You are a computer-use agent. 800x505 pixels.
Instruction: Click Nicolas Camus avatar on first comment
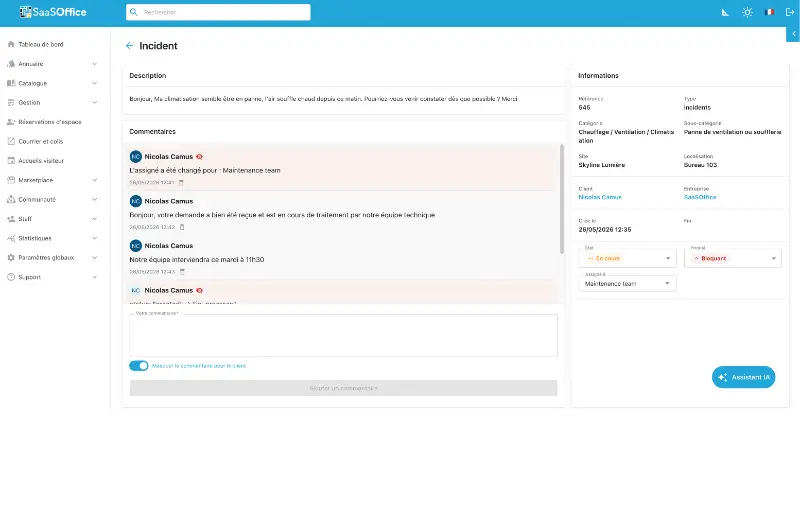136,157
